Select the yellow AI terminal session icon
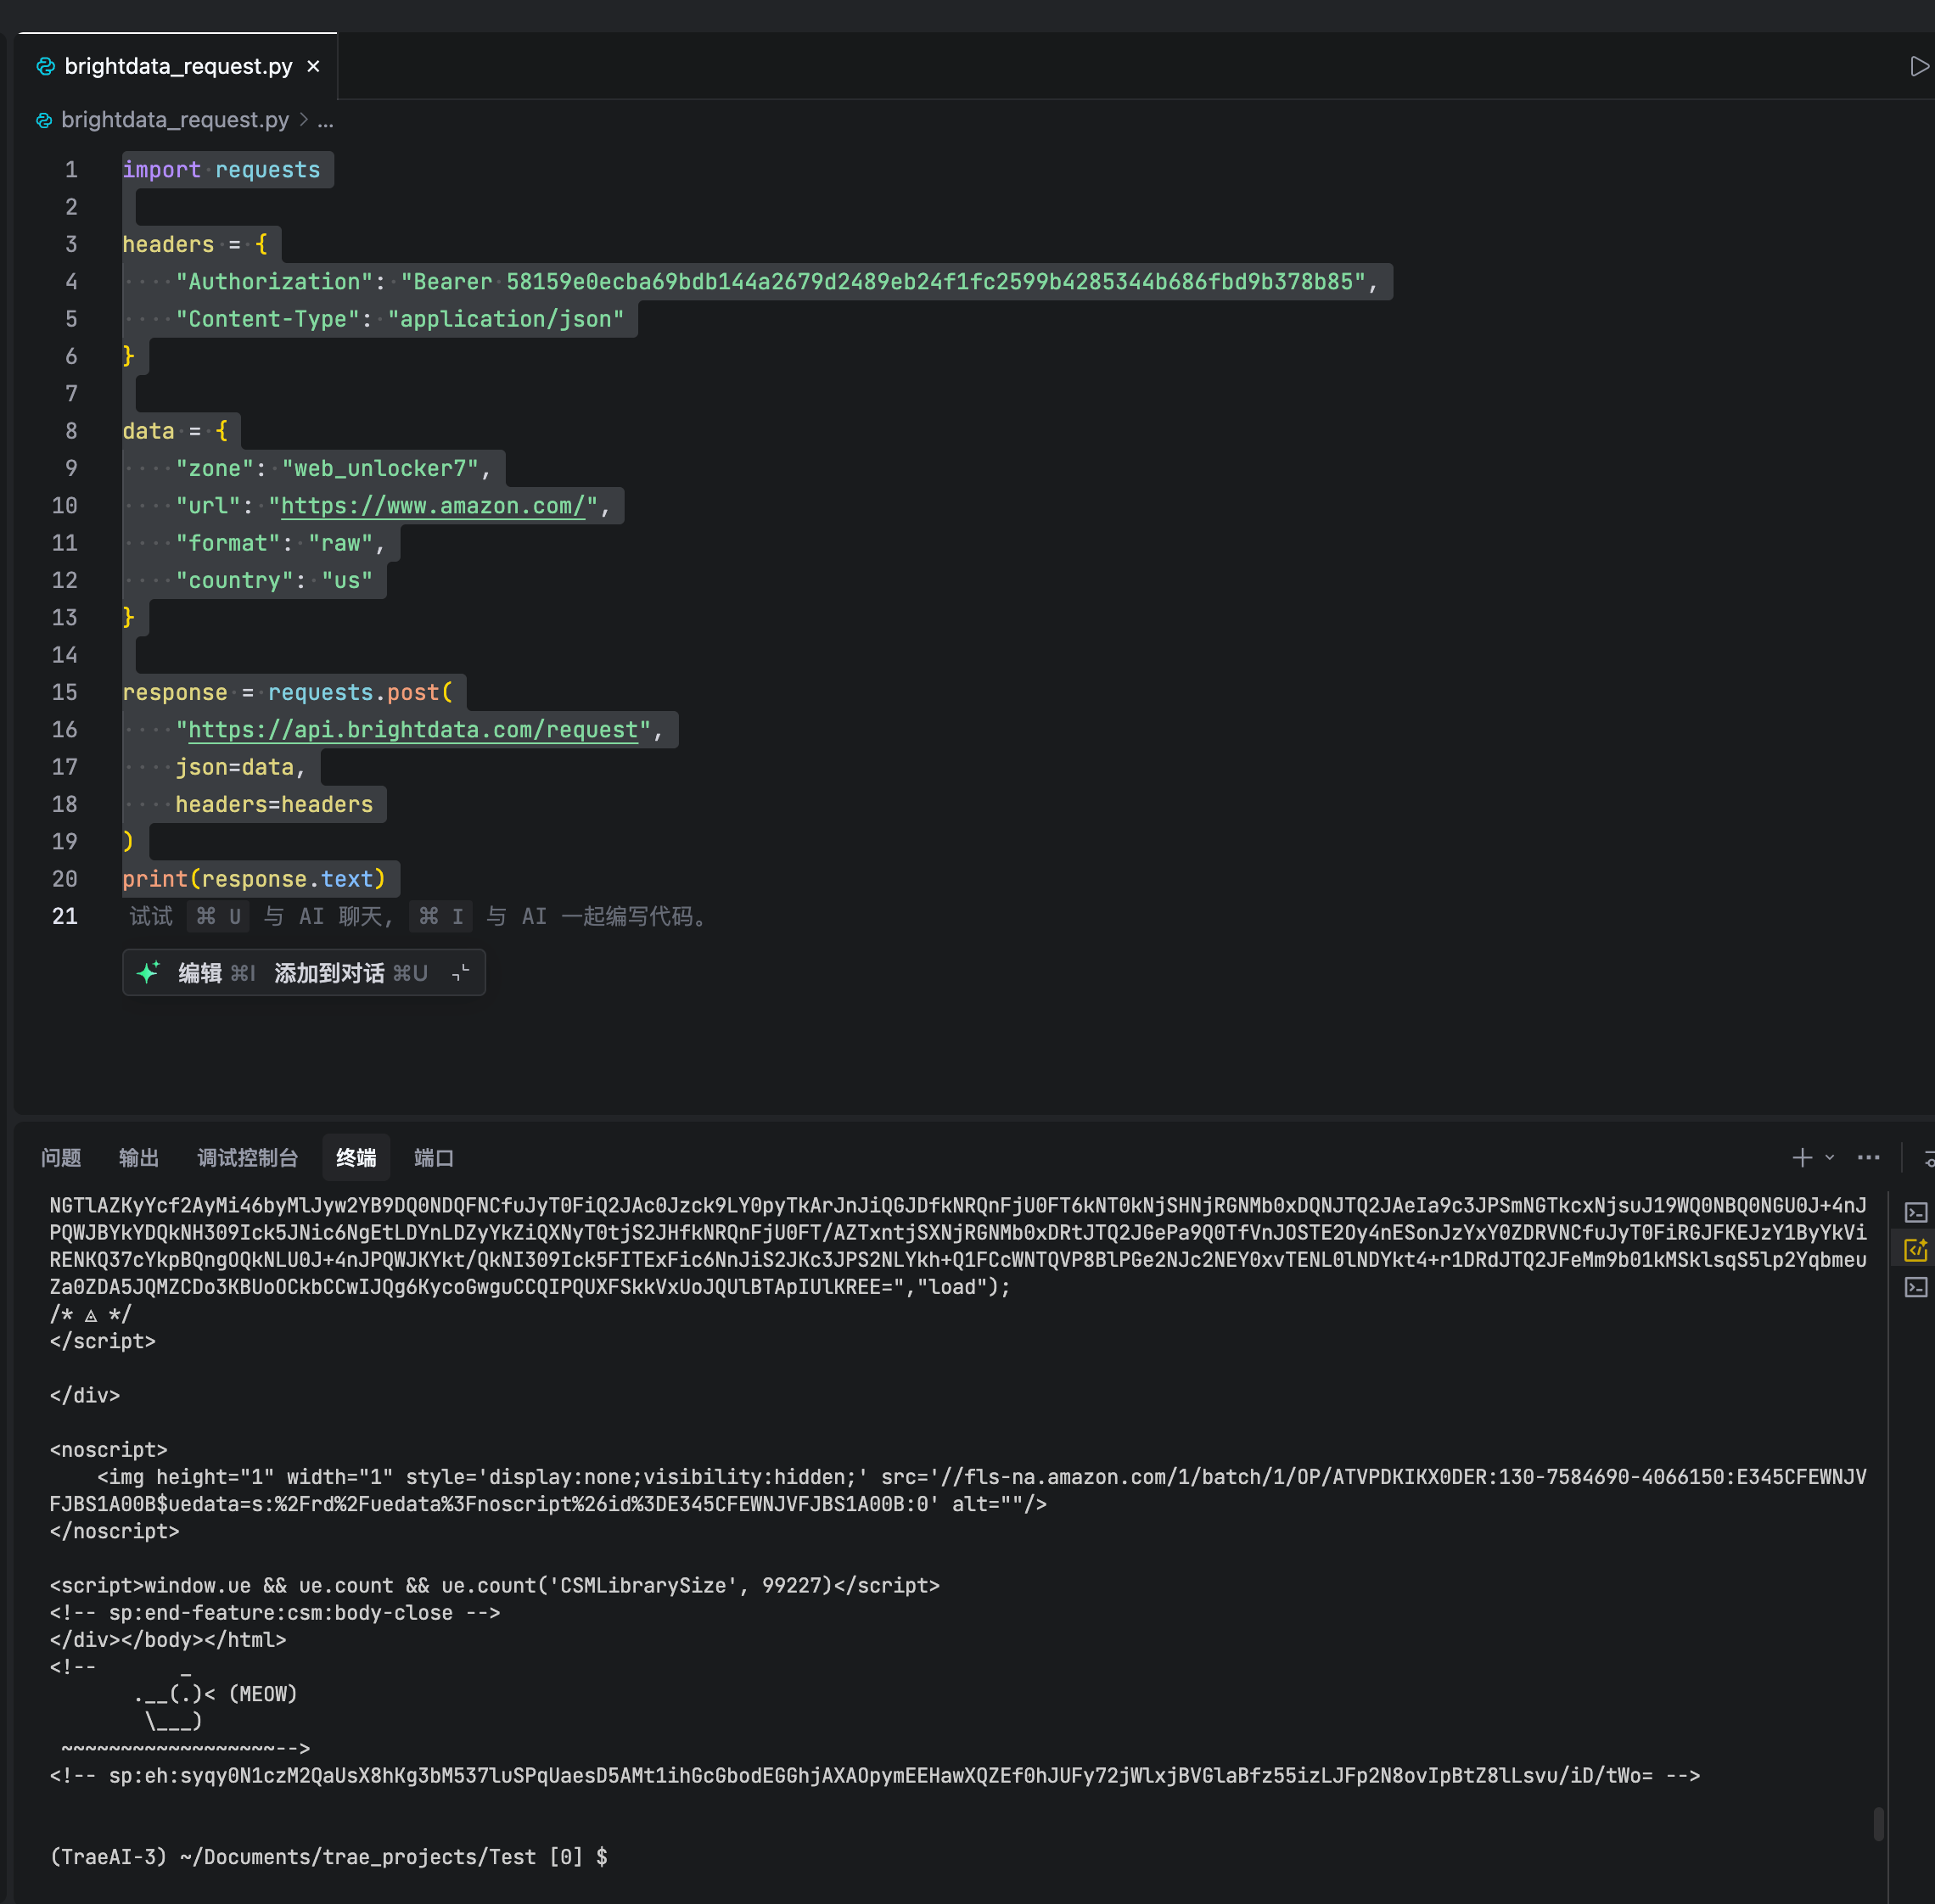 coord(1915,1249)
